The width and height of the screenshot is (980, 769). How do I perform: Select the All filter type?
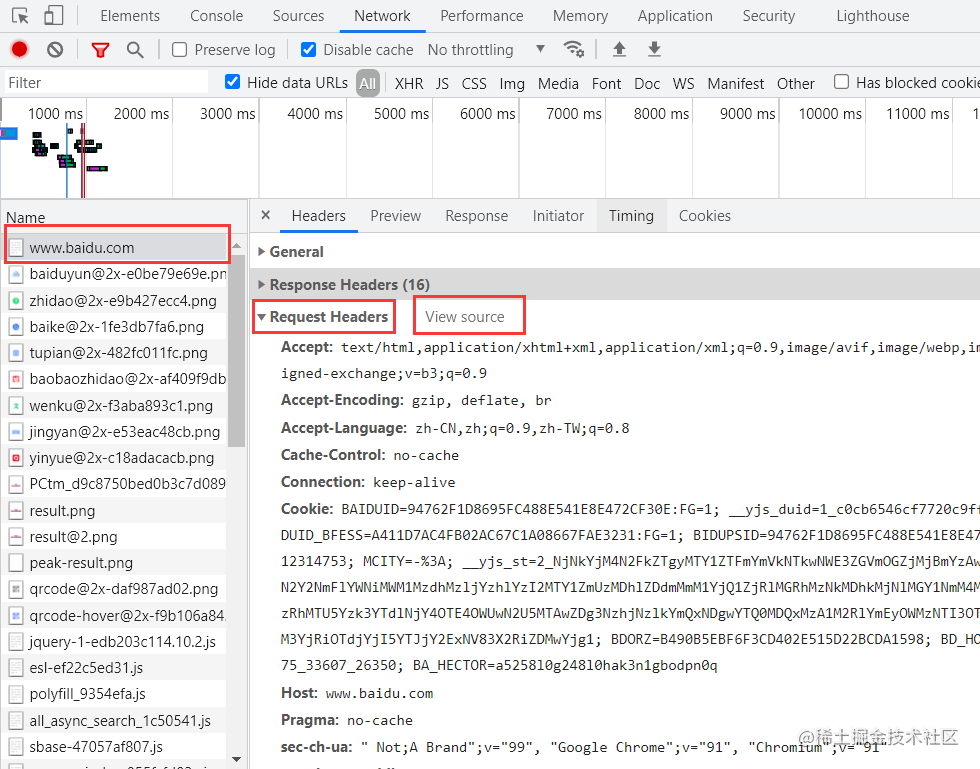[x=368, y=83]
